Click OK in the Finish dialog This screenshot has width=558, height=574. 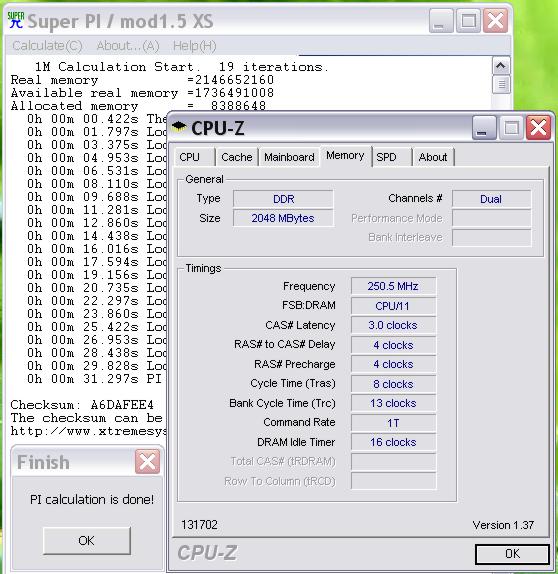tap(87, 540)
